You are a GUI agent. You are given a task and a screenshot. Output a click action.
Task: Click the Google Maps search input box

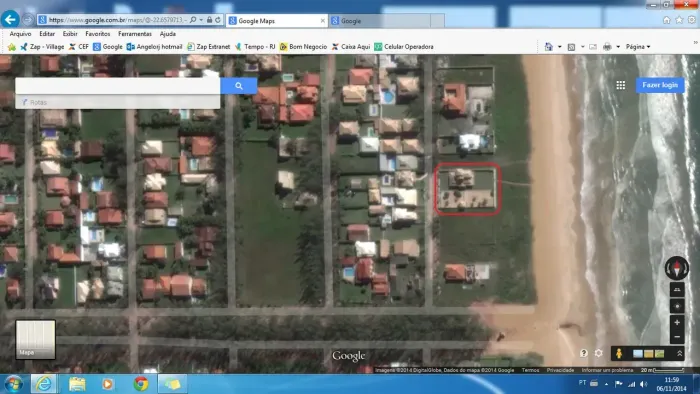click(118, 86)
